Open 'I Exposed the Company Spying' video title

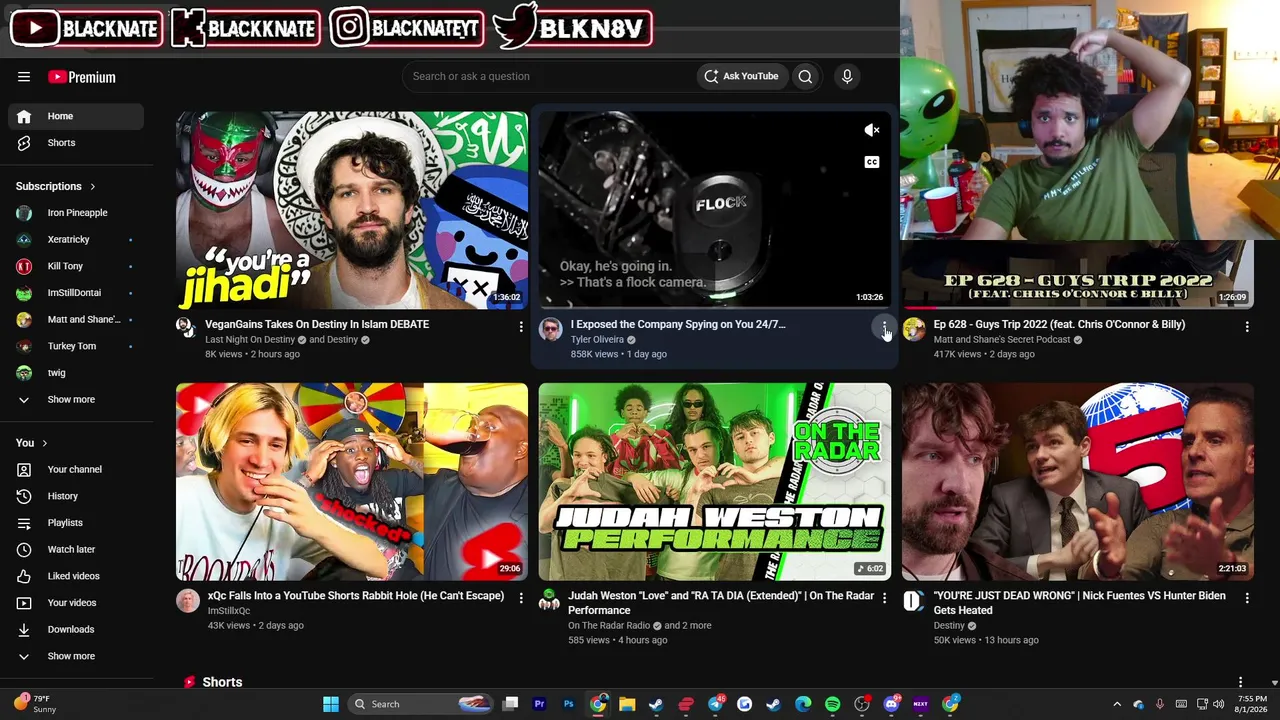click(x=678, y=324)
